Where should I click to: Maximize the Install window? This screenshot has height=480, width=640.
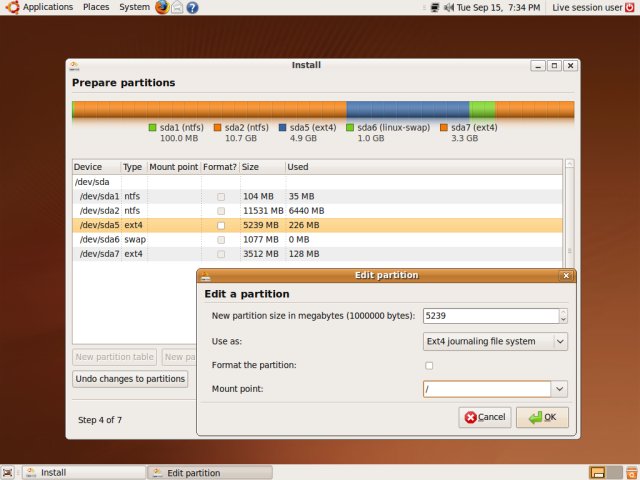click(554, 65)
